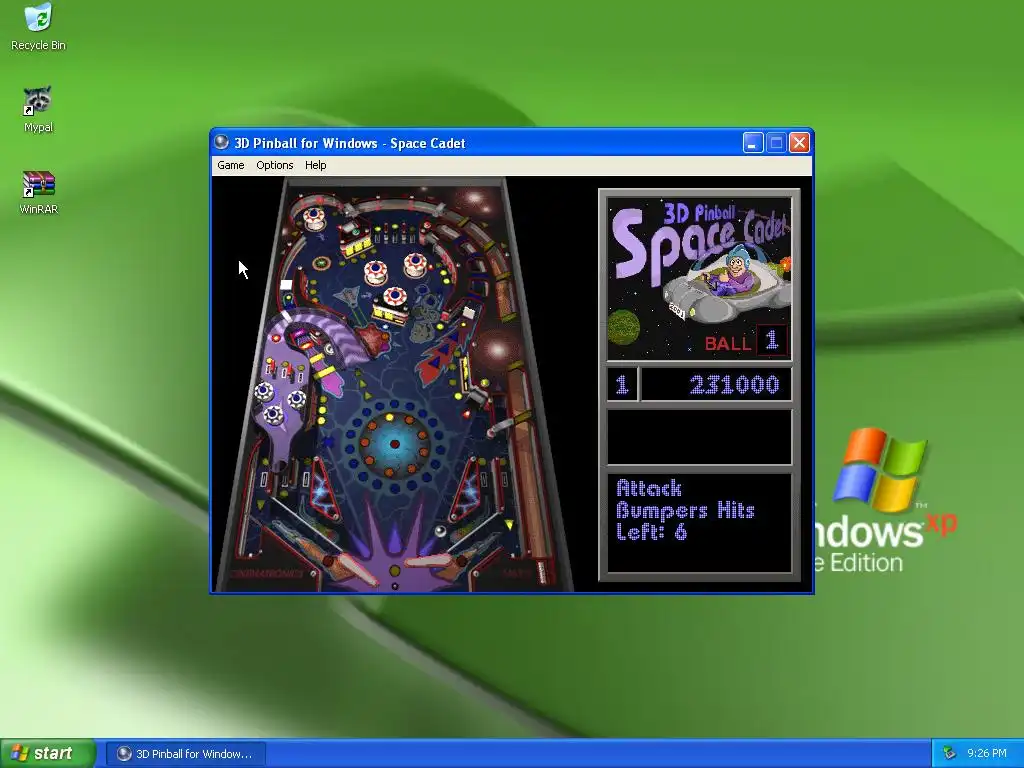Minimize the 3D Pinball window

(x=753, y=142)
